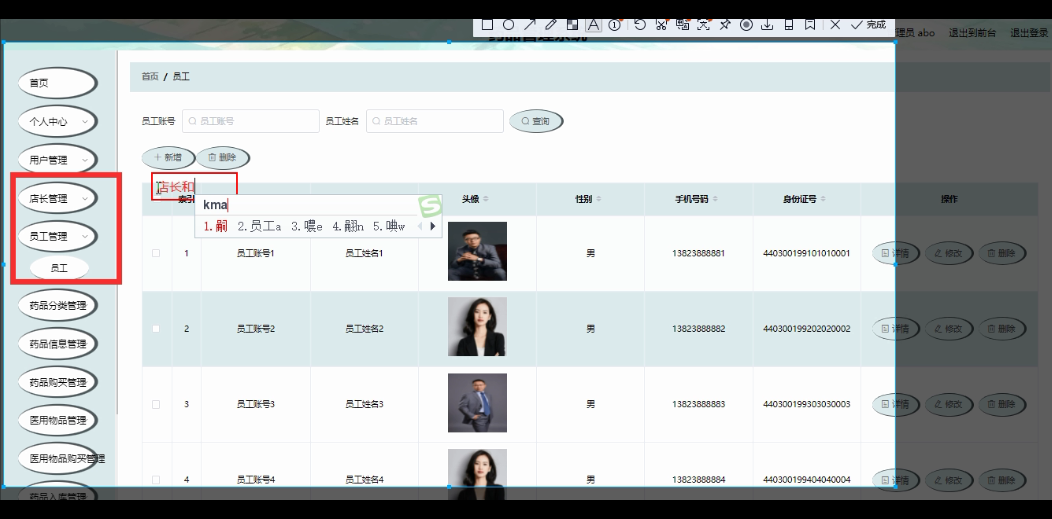
Task: Click the bookmark icon in screenshot toolbar
Action: click(x=810, y=25)
